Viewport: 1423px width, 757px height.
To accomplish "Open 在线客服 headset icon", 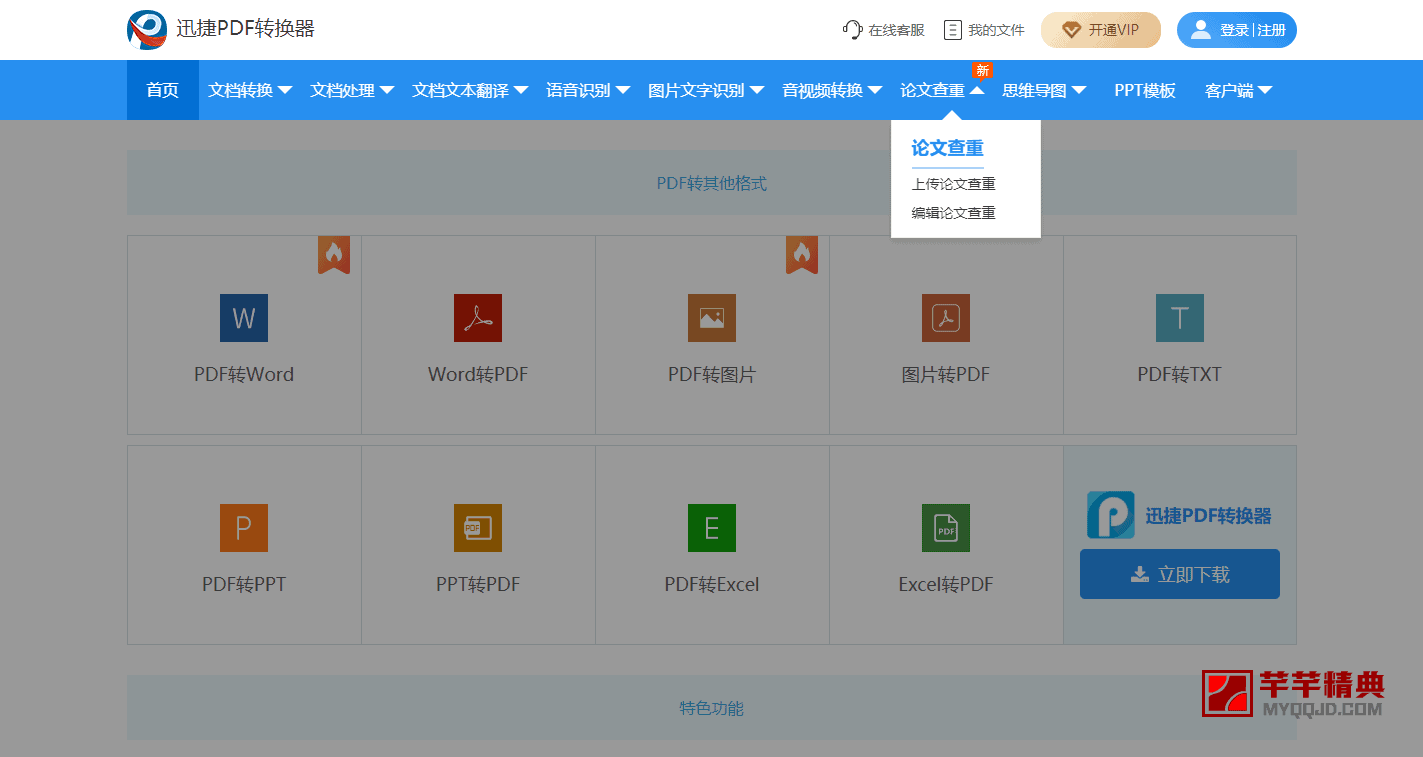I will 852,30.
